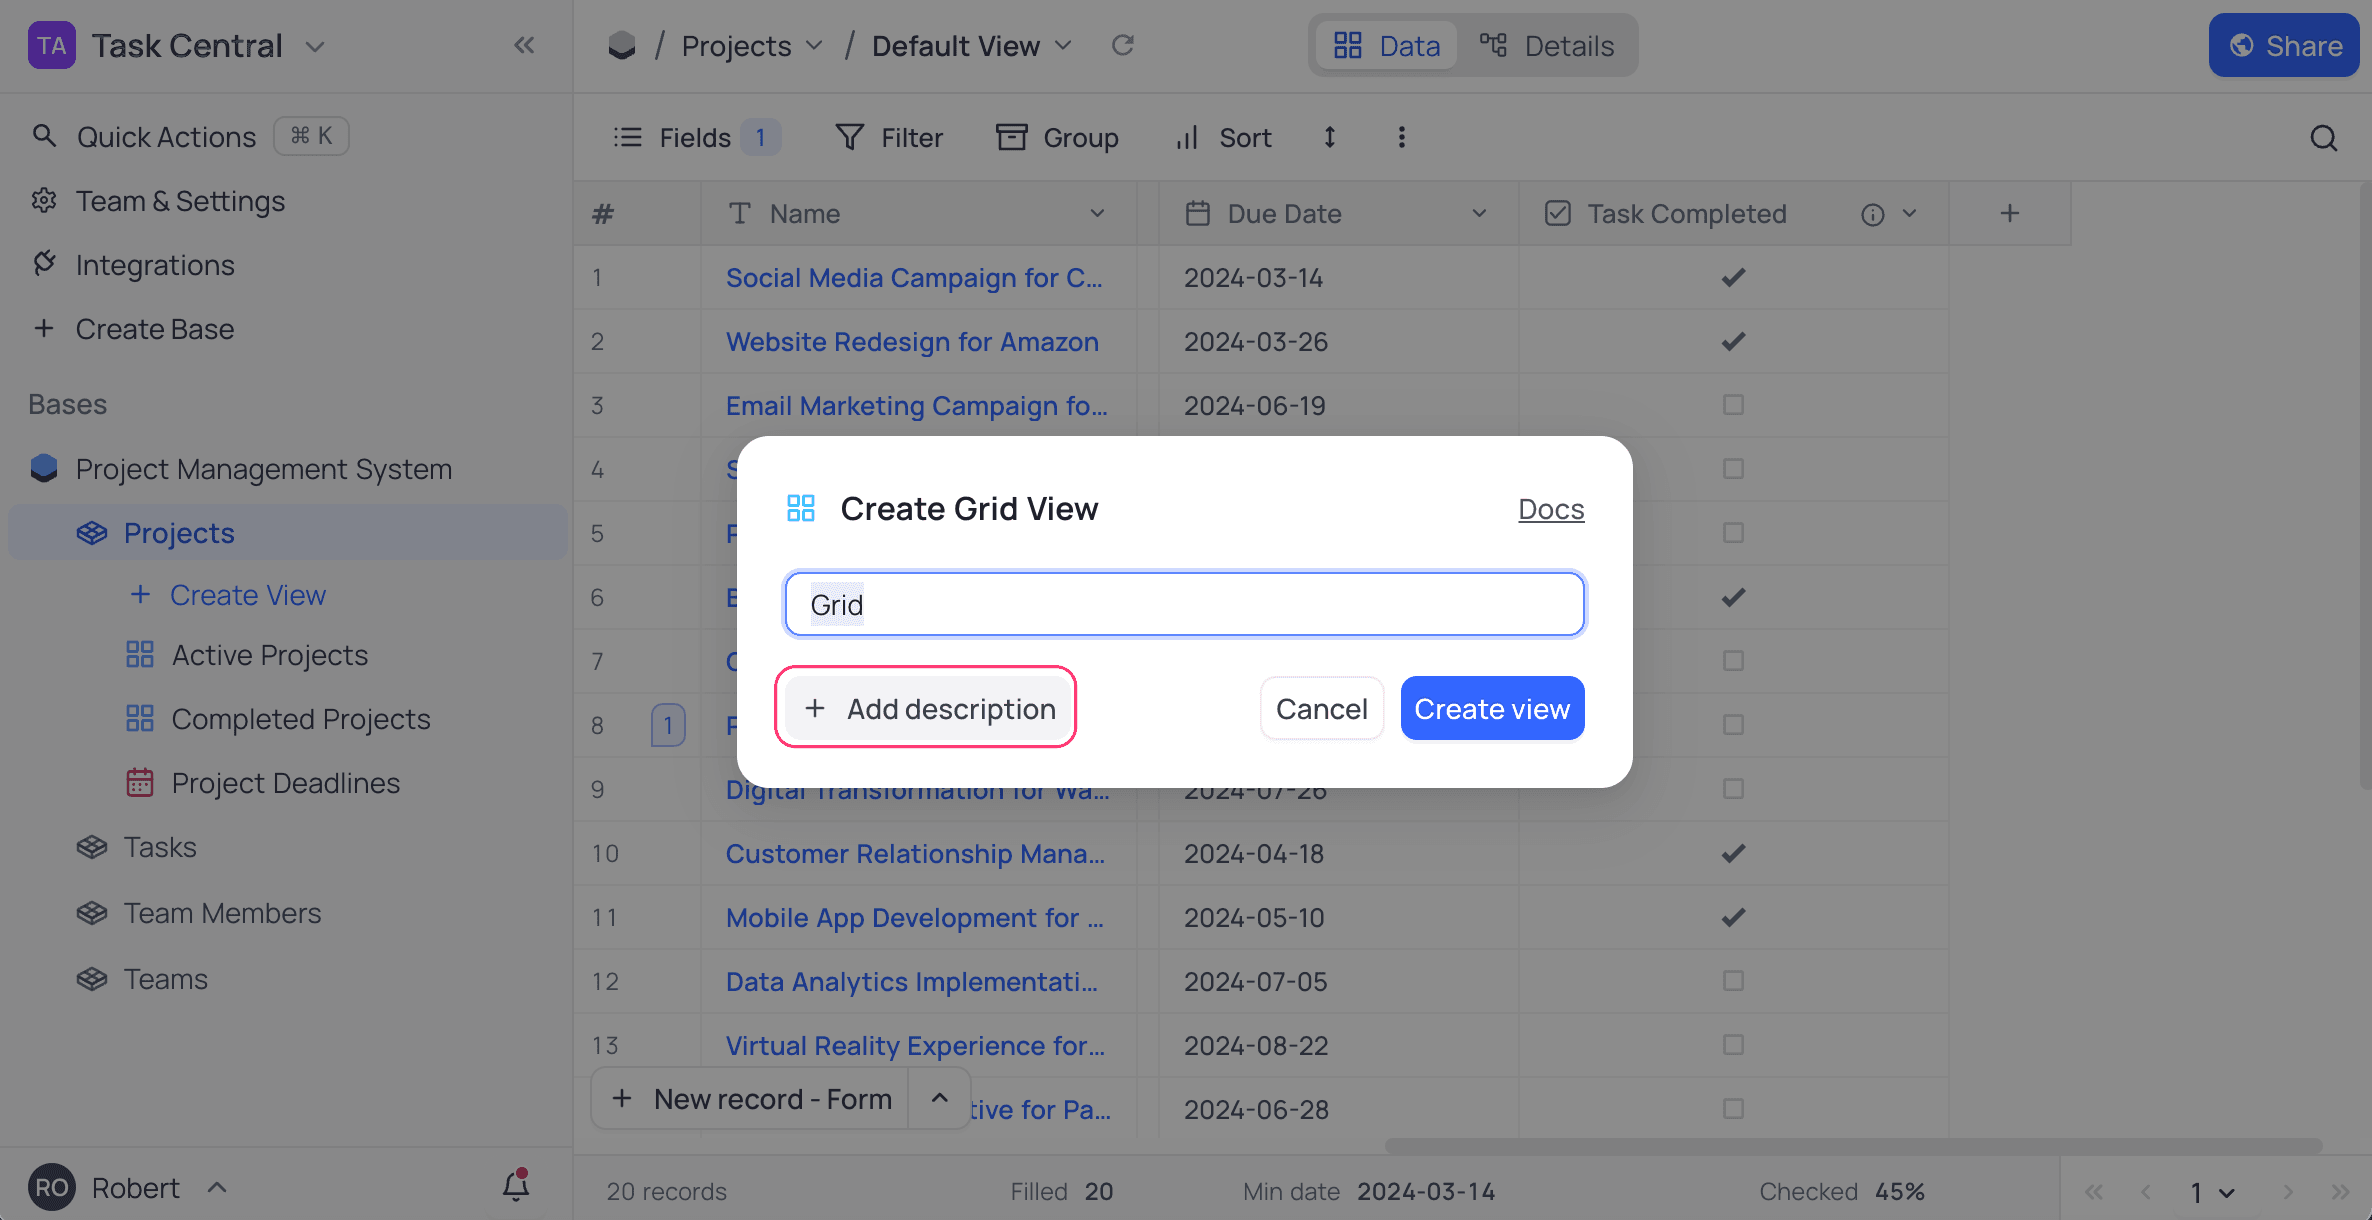The height and width of the screenshot is (1220, 2372).
Task: Check Task Completed for row 3
Action: [1733, 405]
